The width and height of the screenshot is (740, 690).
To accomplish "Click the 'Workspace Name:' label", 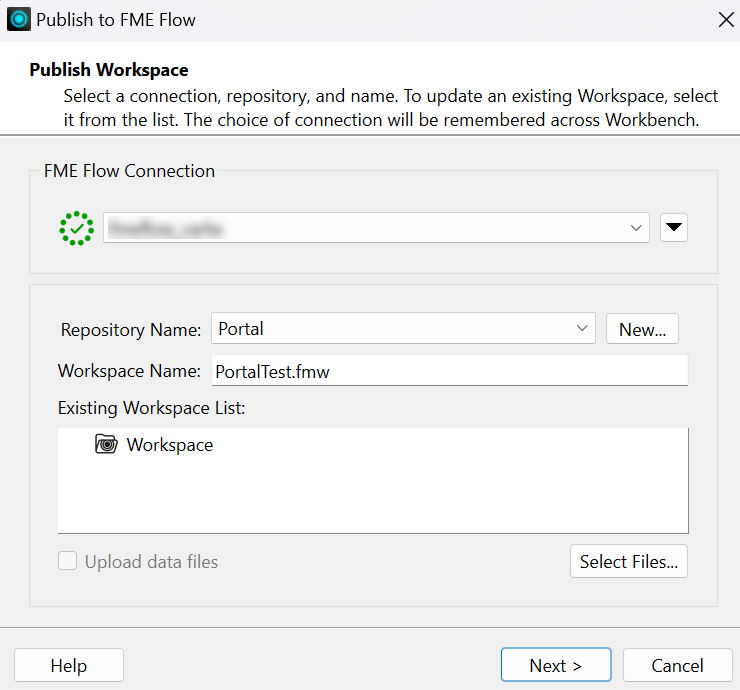I will [129, 371].
